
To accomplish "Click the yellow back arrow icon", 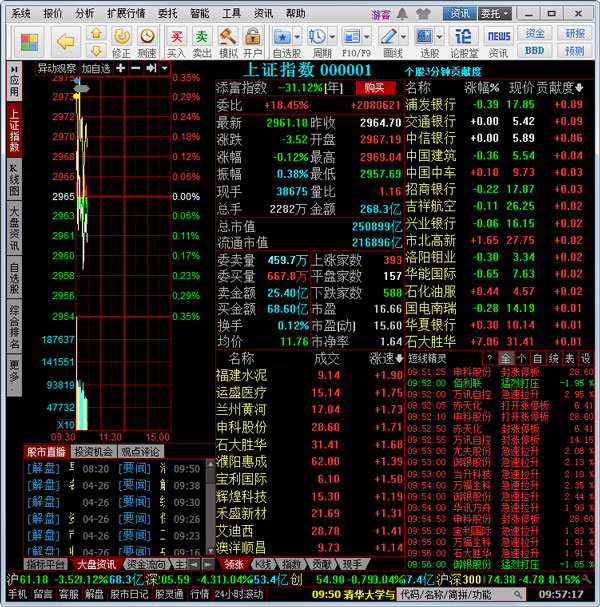I will (65, 41).
